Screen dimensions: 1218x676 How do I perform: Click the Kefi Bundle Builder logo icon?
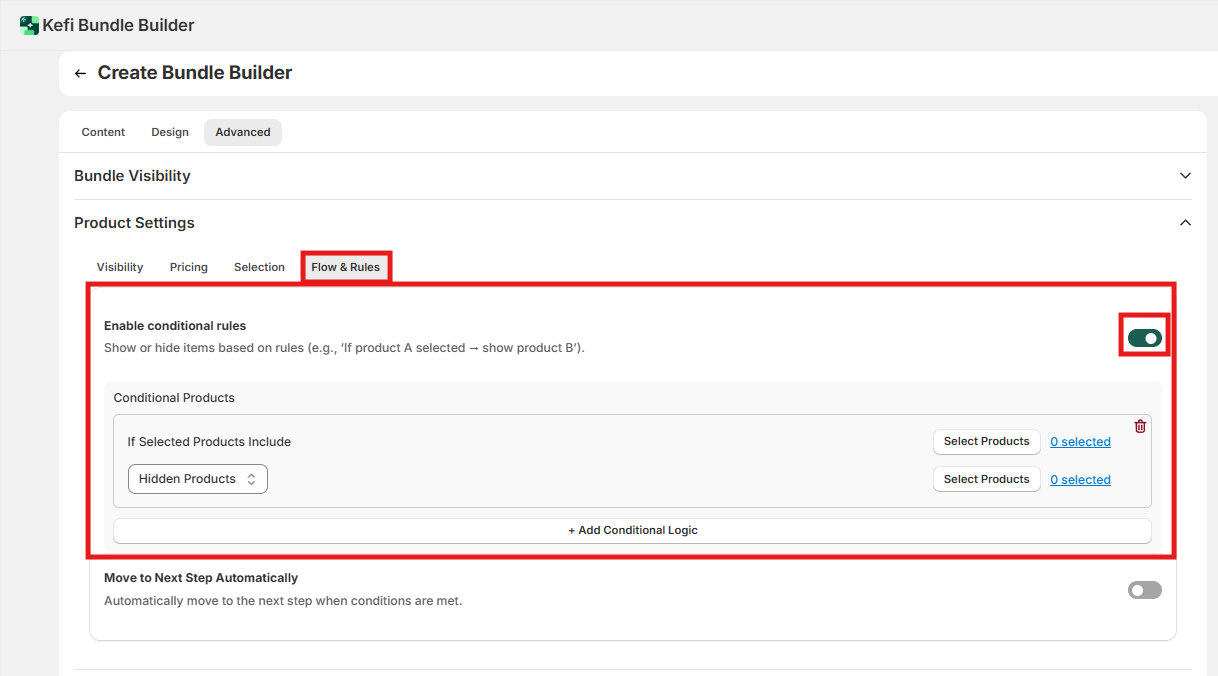click(29, 25)
